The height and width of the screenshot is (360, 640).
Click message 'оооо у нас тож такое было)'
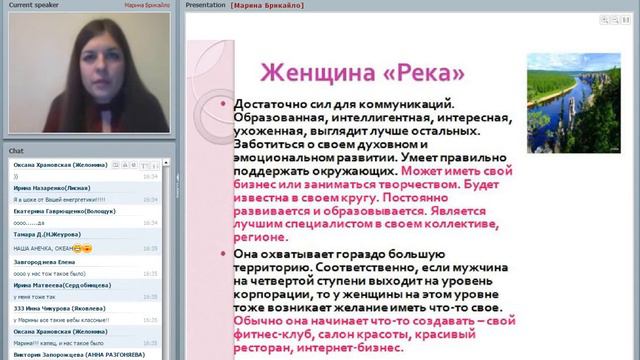click(49, 274)
